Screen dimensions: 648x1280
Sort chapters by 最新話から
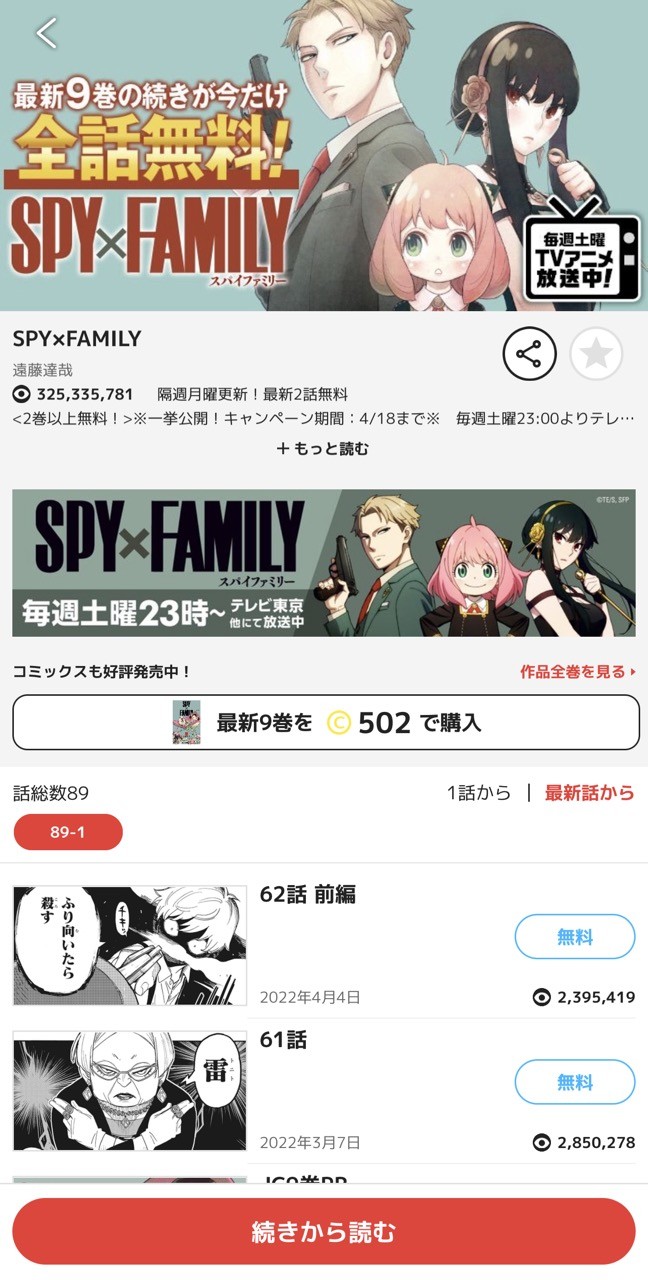[x=590, y=793]
